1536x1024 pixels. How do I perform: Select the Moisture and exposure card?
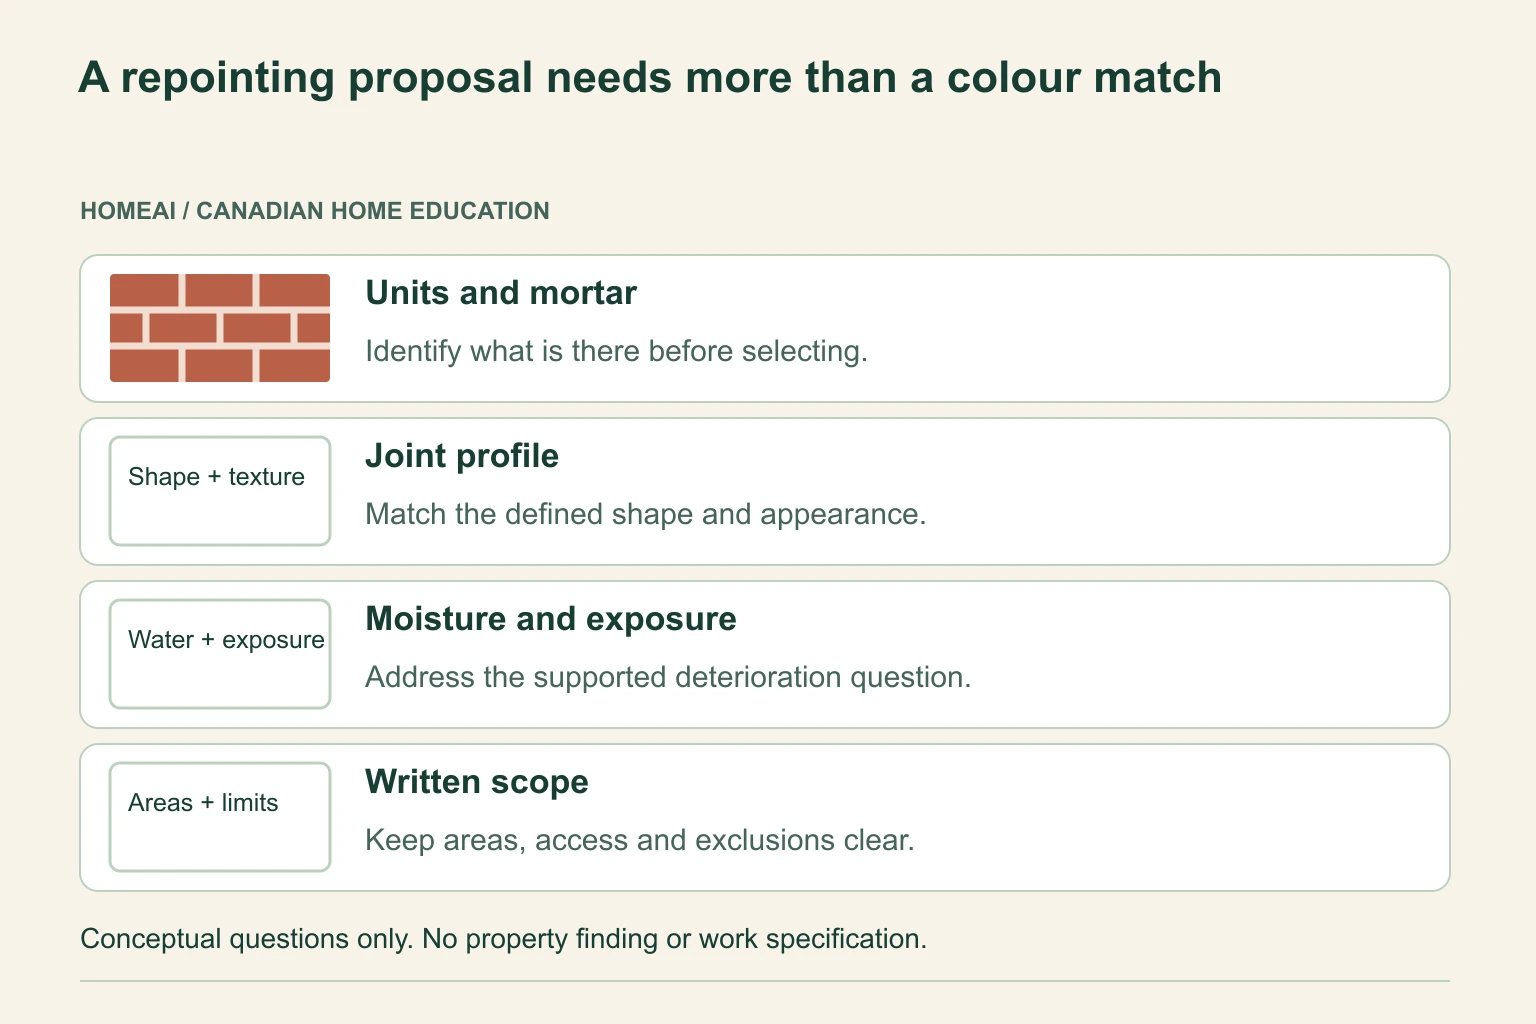point(765,654)
